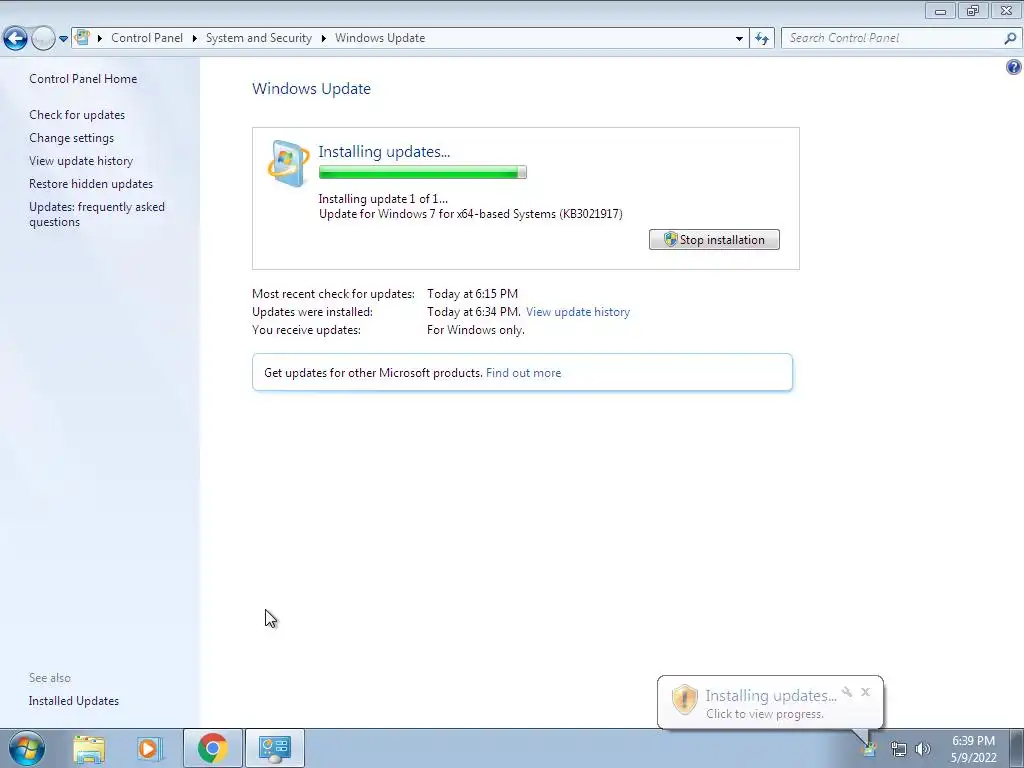Open View update history in sidebar
This screenshot has width=1024, height=768.
pyautogui.click(x=81, y=161)
